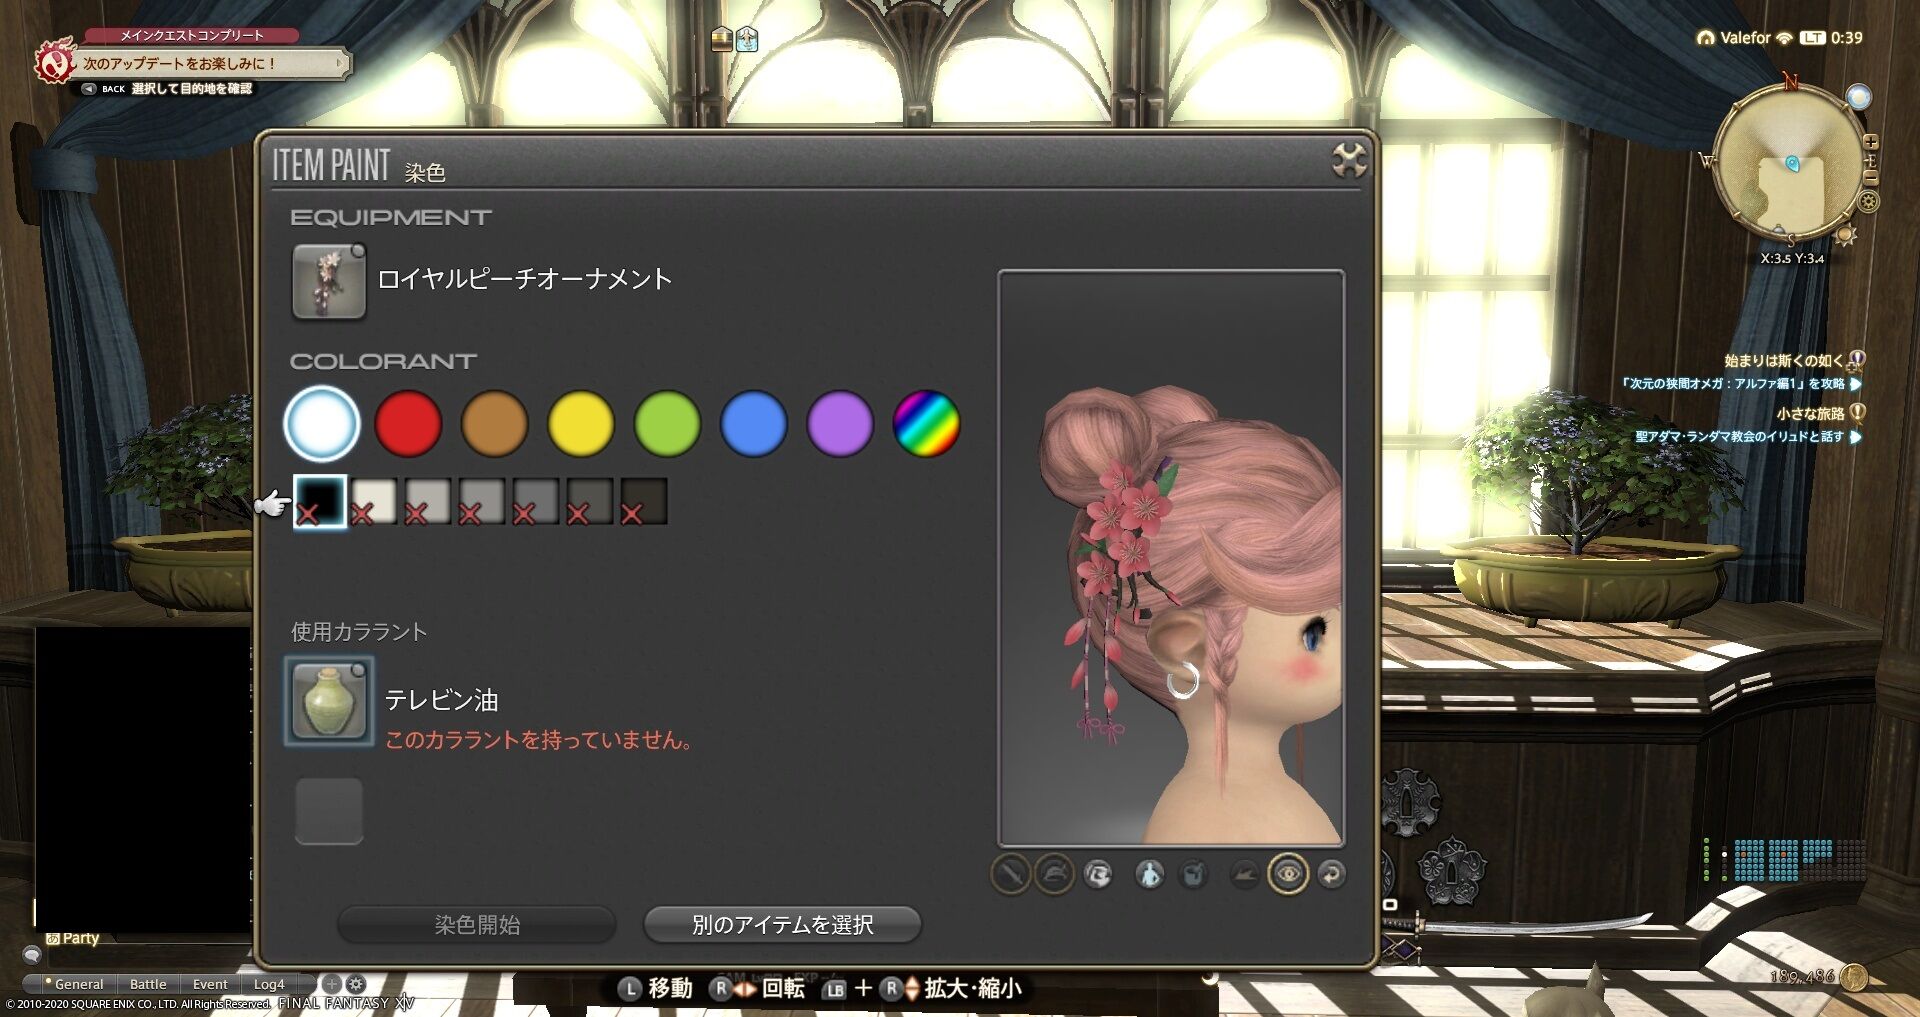Viewport: 1920px width, 1017px height.
Task: Click the 0:39 clock display
Action: [x=1847, y=38]
